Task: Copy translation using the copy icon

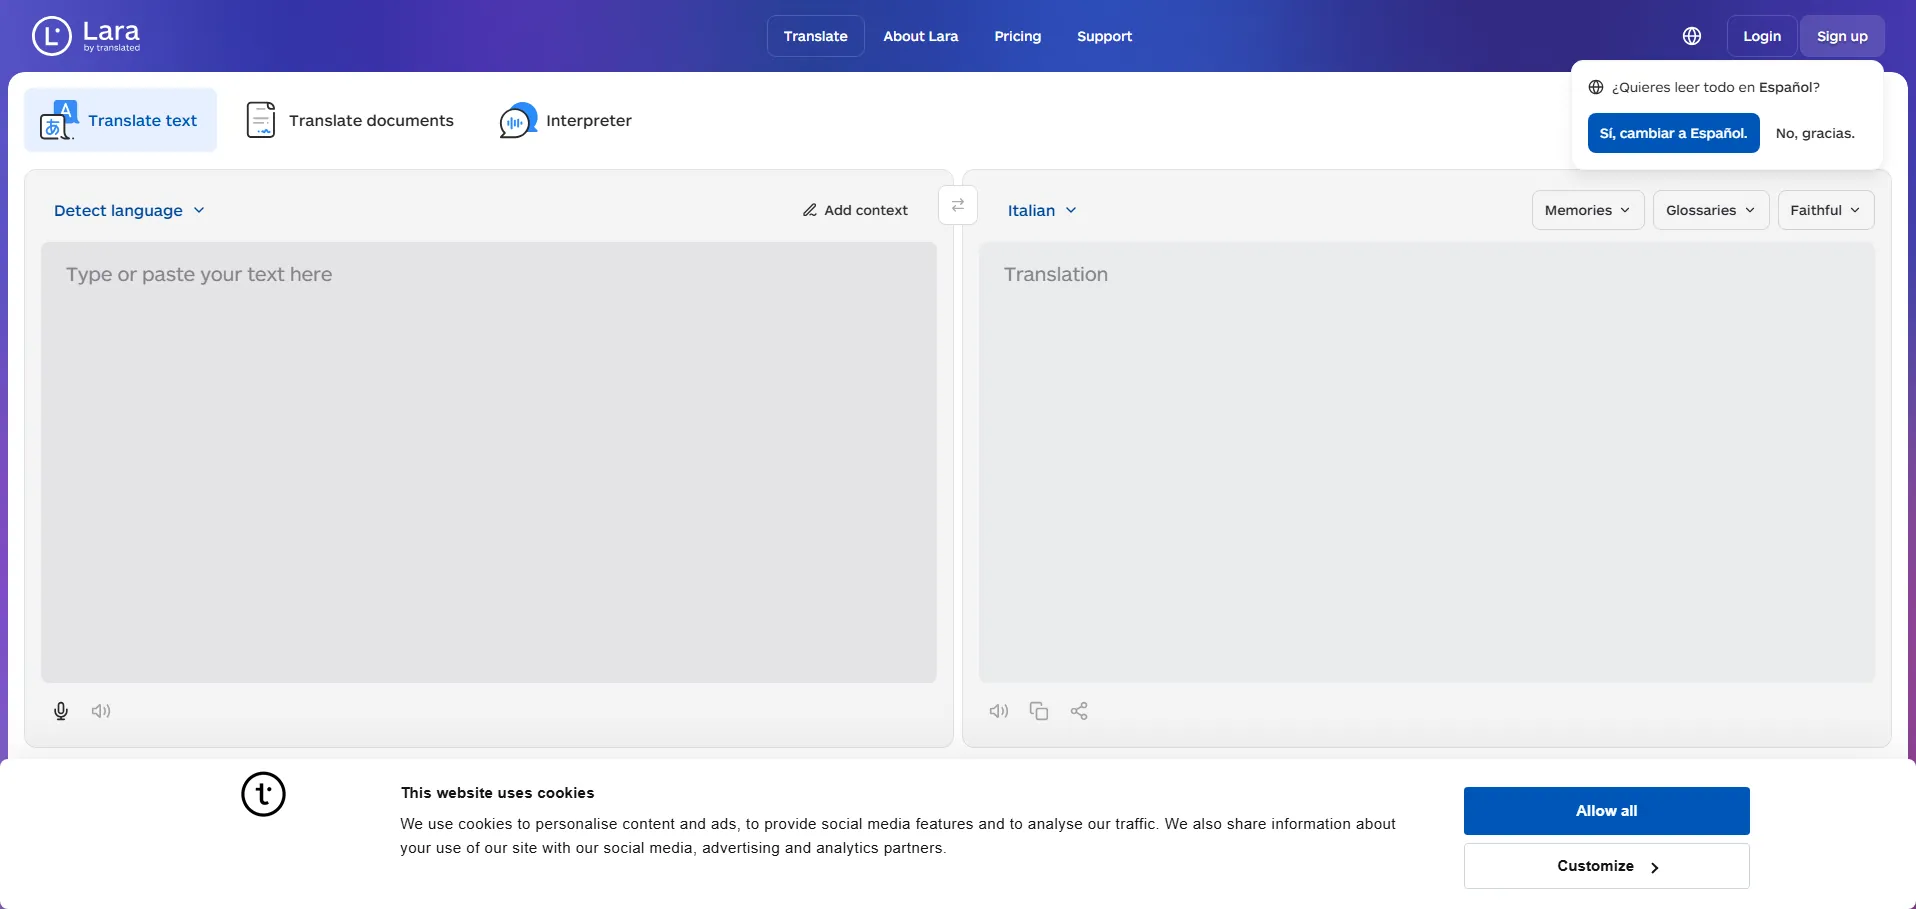Action: pyautogui.click(x=1039, y=711)
